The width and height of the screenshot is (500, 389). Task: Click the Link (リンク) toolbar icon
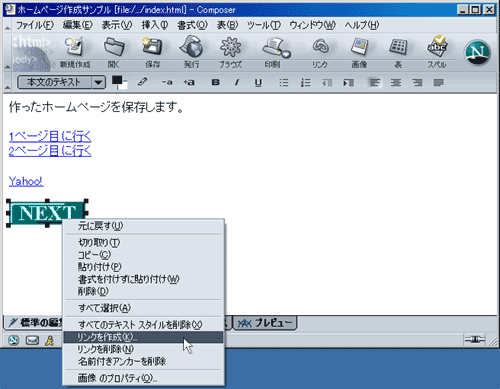pos(320,47)
